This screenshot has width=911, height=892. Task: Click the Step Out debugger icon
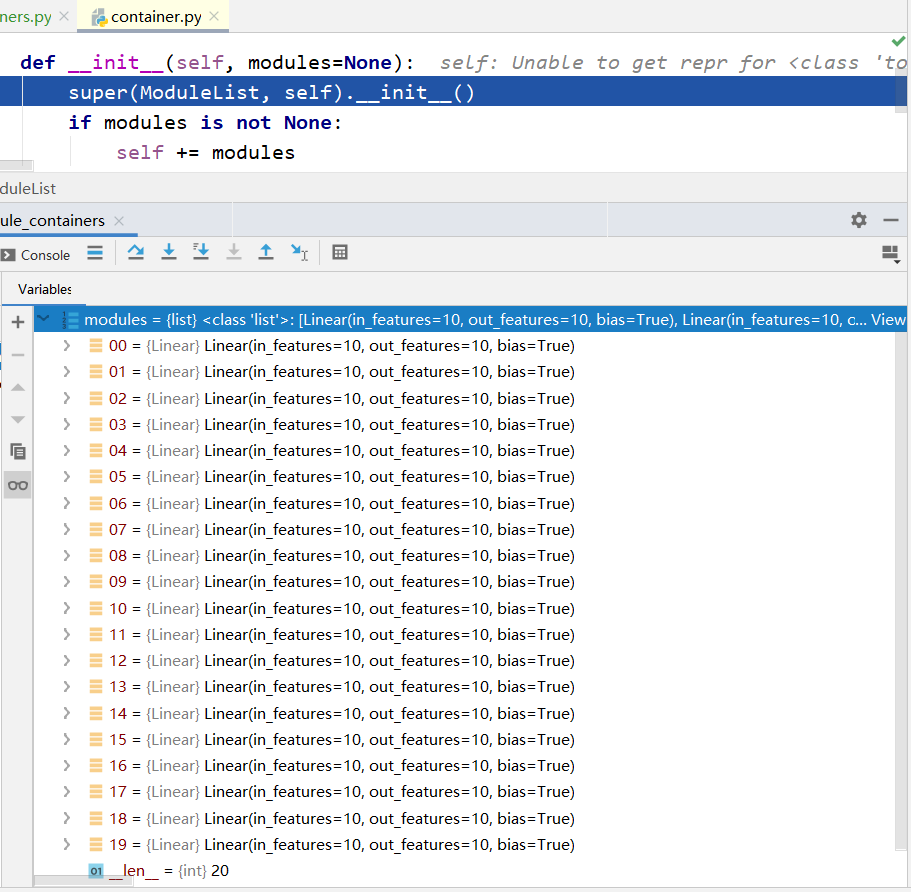[266, 252]
